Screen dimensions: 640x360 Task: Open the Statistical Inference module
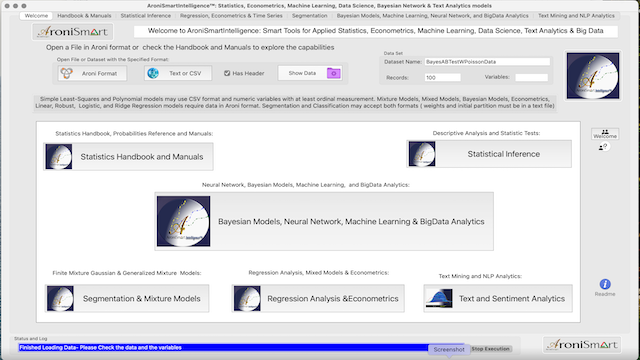489,154
